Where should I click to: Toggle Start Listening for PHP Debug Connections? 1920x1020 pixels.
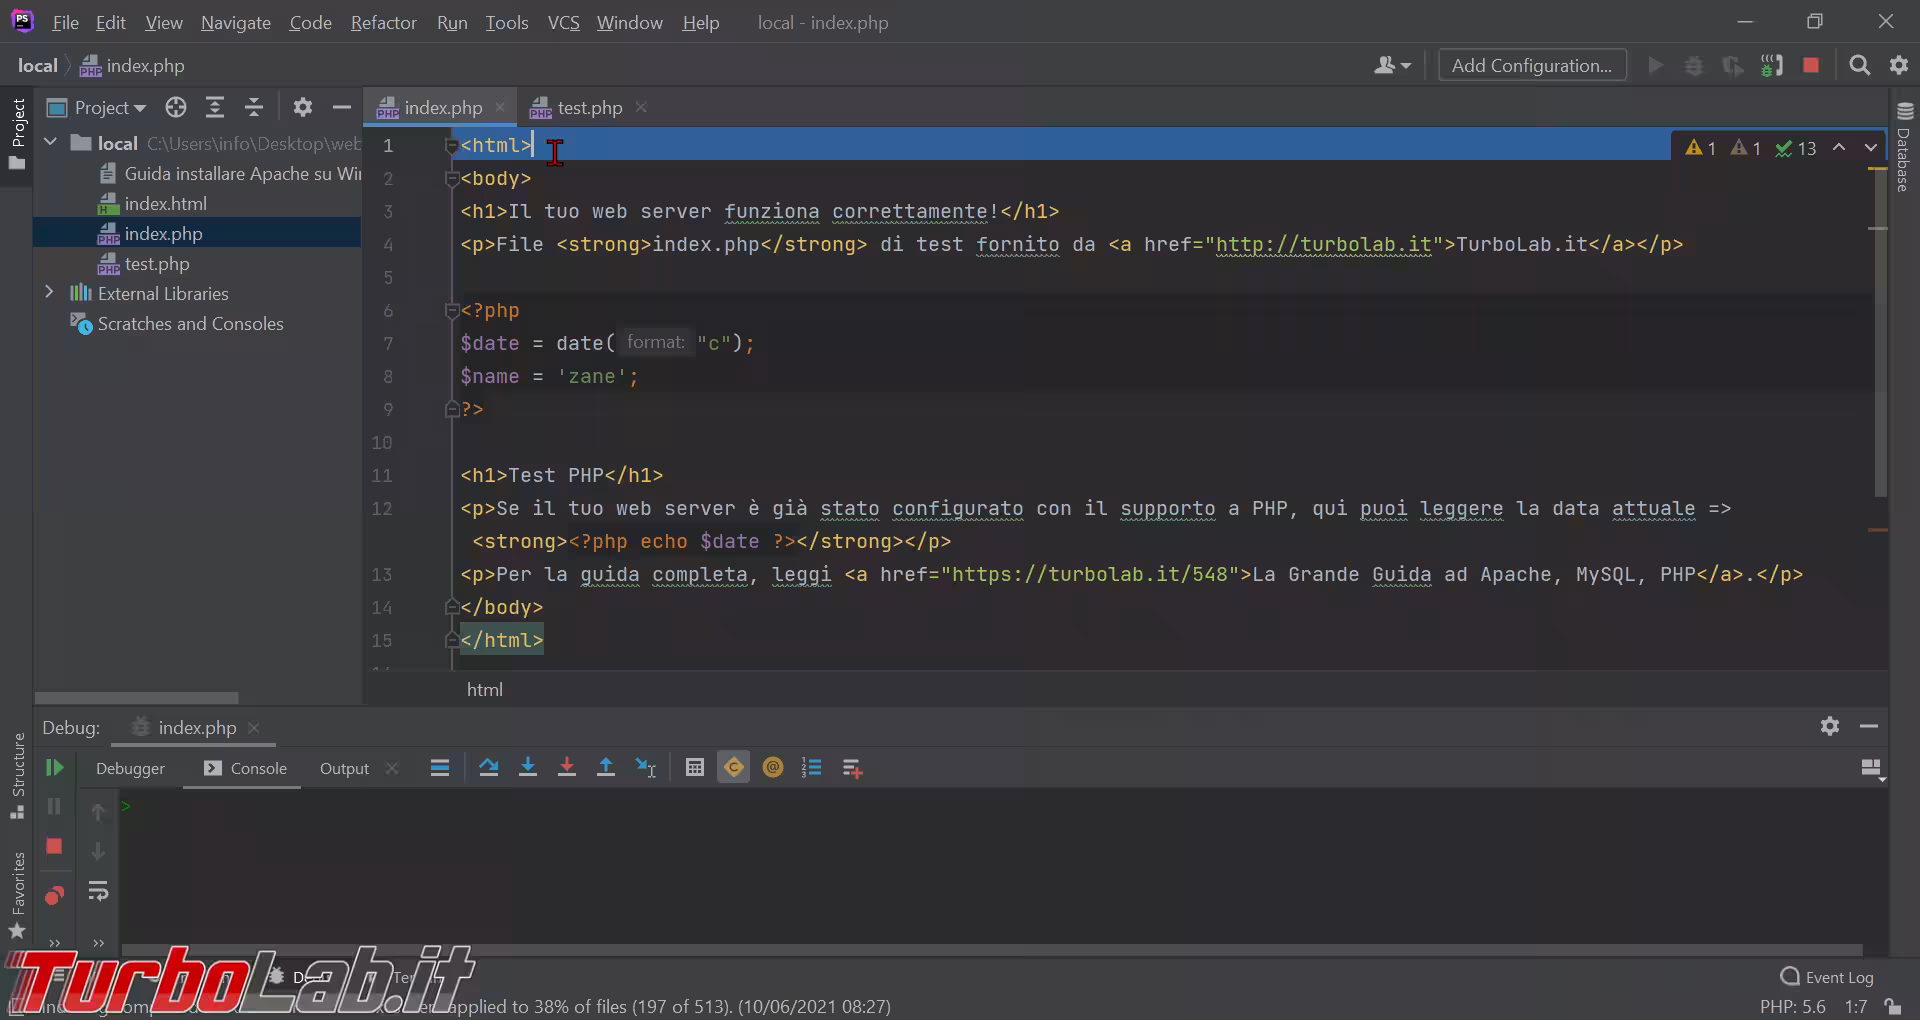1772,66
